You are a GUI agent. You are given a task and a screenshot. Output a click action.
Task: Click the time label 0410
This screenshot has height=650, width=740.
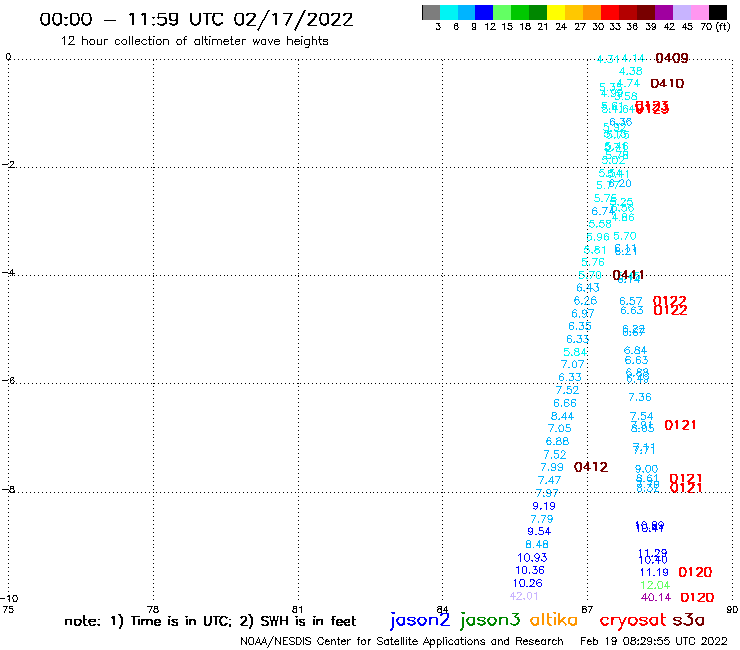coord(667,84)
